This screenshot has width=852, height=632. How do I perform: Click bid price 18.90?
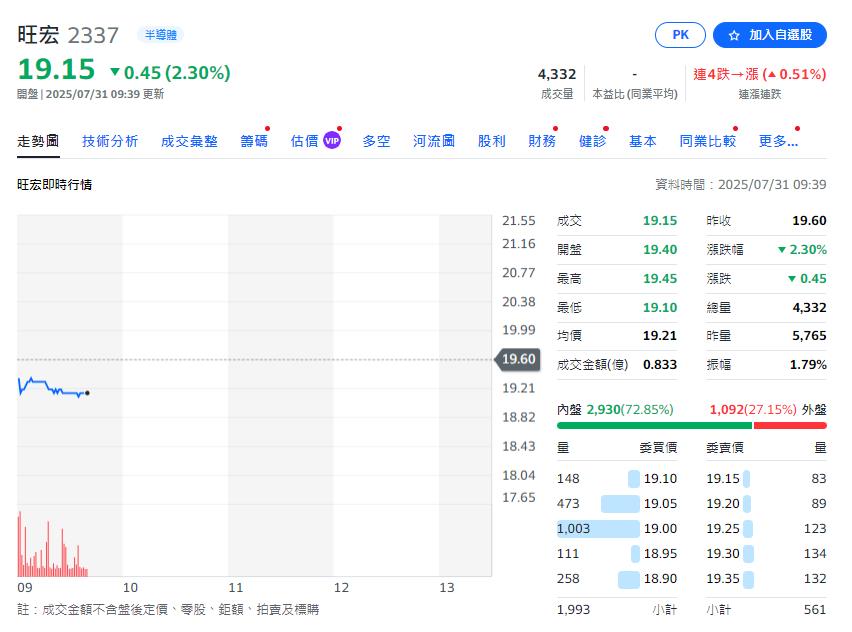(660, 579)
